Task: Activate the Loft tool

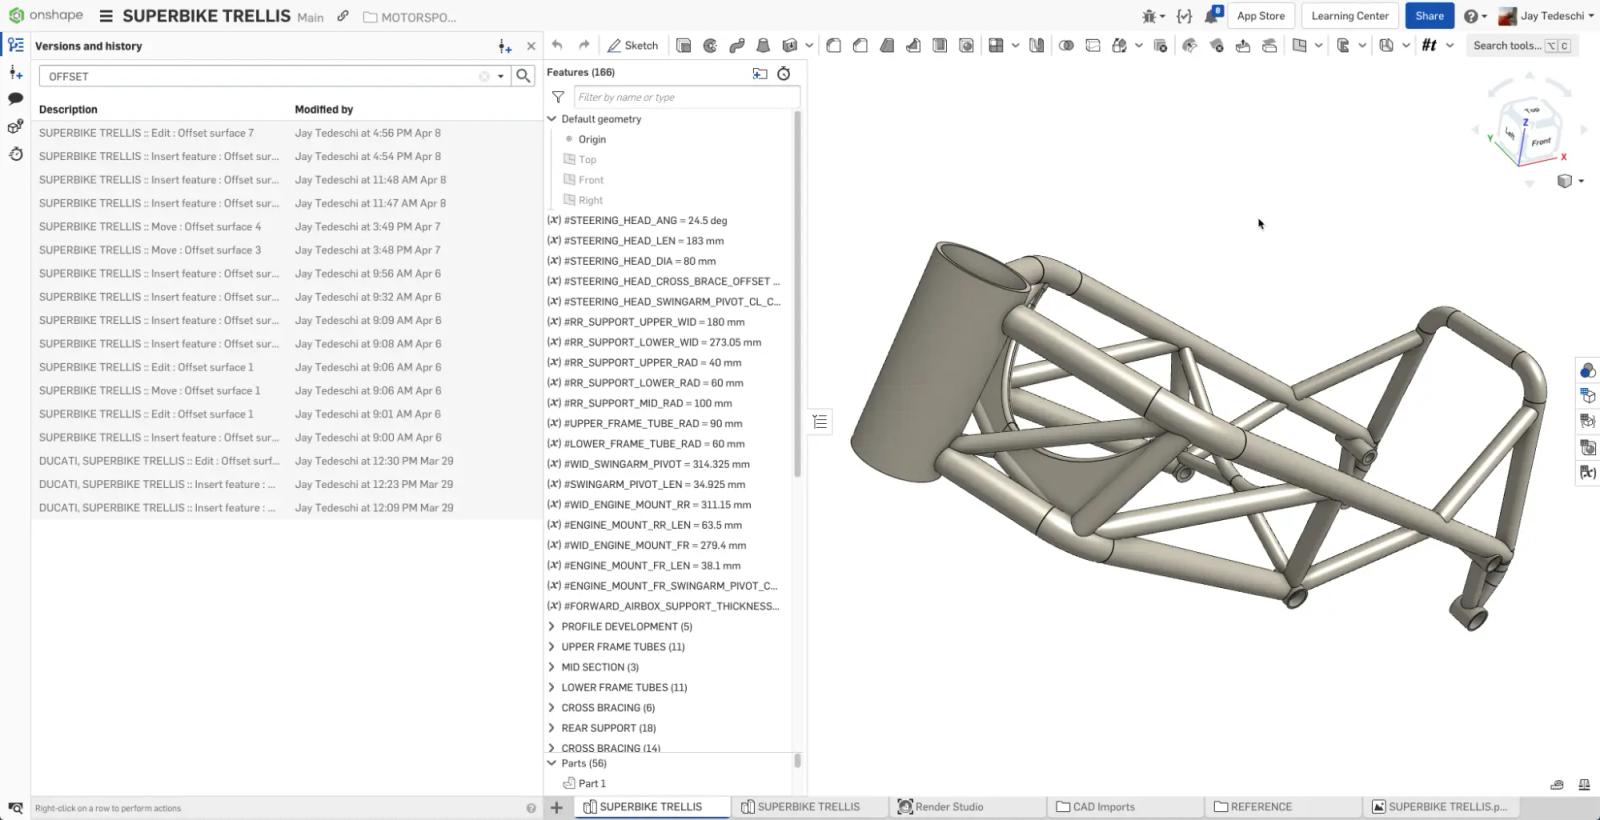Action: (x=763, y=45)
